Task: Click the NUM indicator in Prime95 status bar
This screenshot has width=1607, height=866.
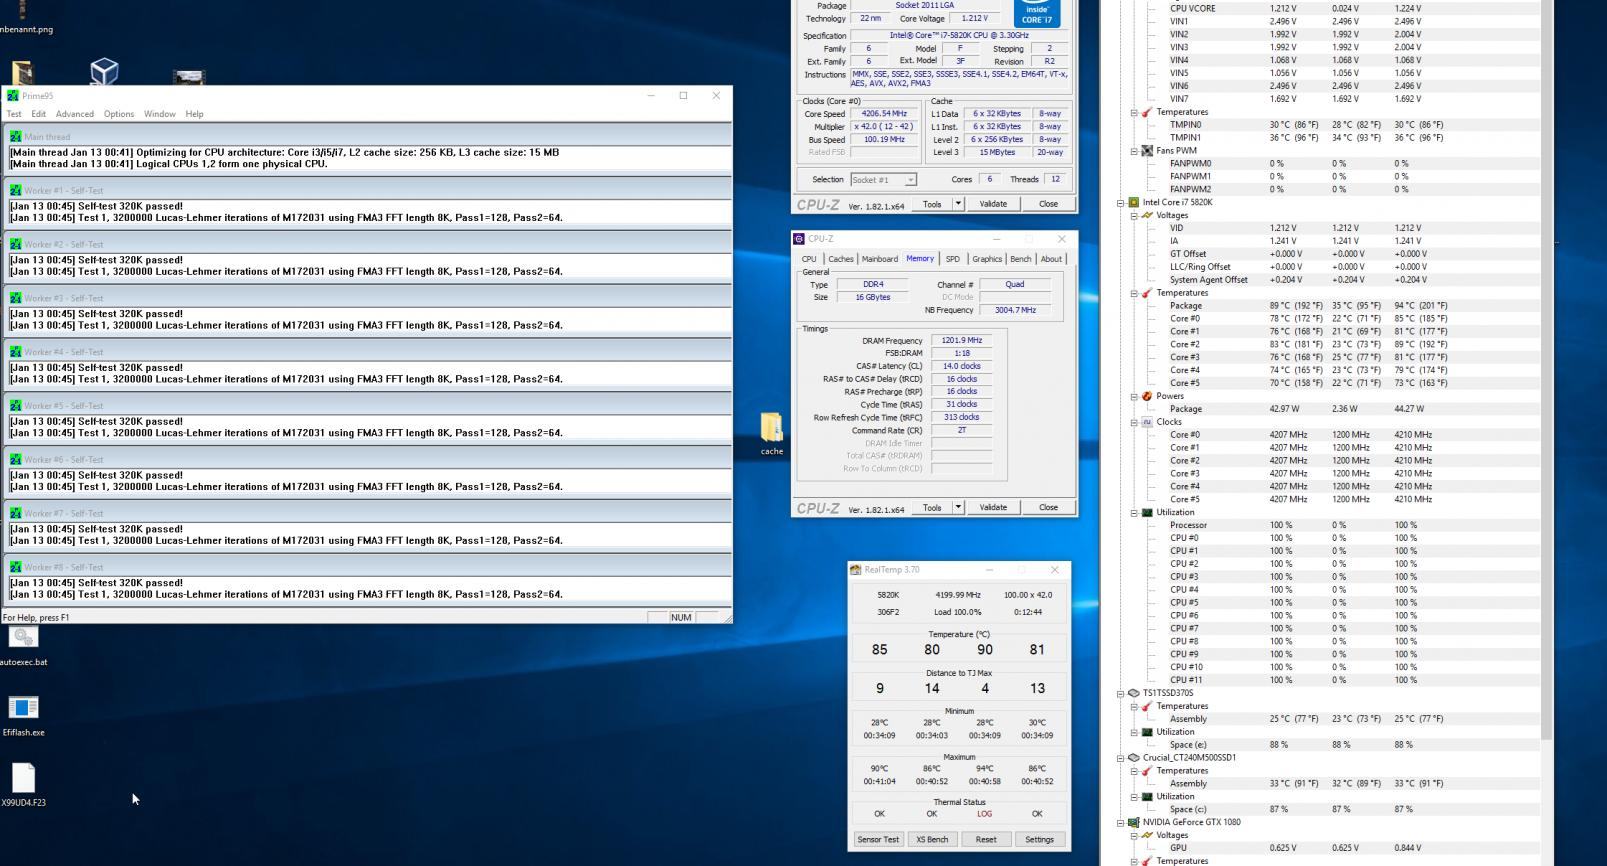Action: pos(681,618)
